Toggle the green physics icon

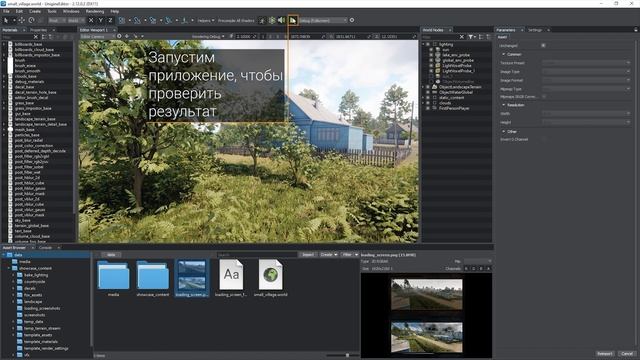pos(272,20)
